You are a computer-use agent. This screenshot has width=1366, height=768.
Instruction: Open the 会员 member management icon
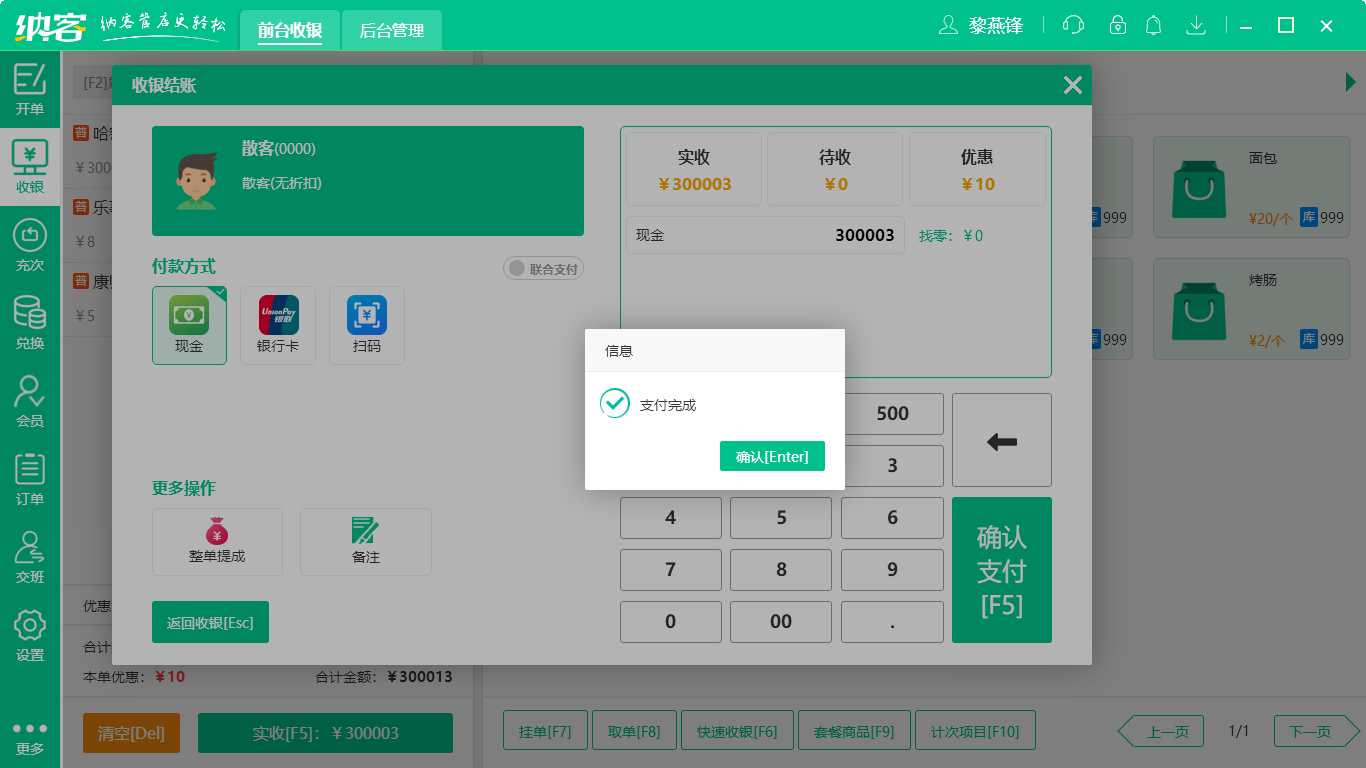(x=30, y=398)
